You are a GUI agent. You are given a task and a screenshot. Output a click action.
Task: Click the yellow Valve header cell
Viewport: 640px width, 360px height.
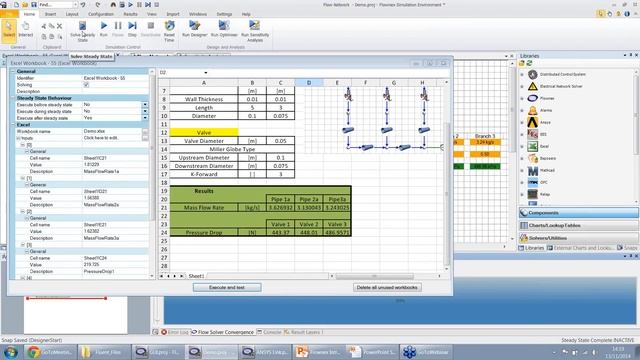click(x=204, y=132)
